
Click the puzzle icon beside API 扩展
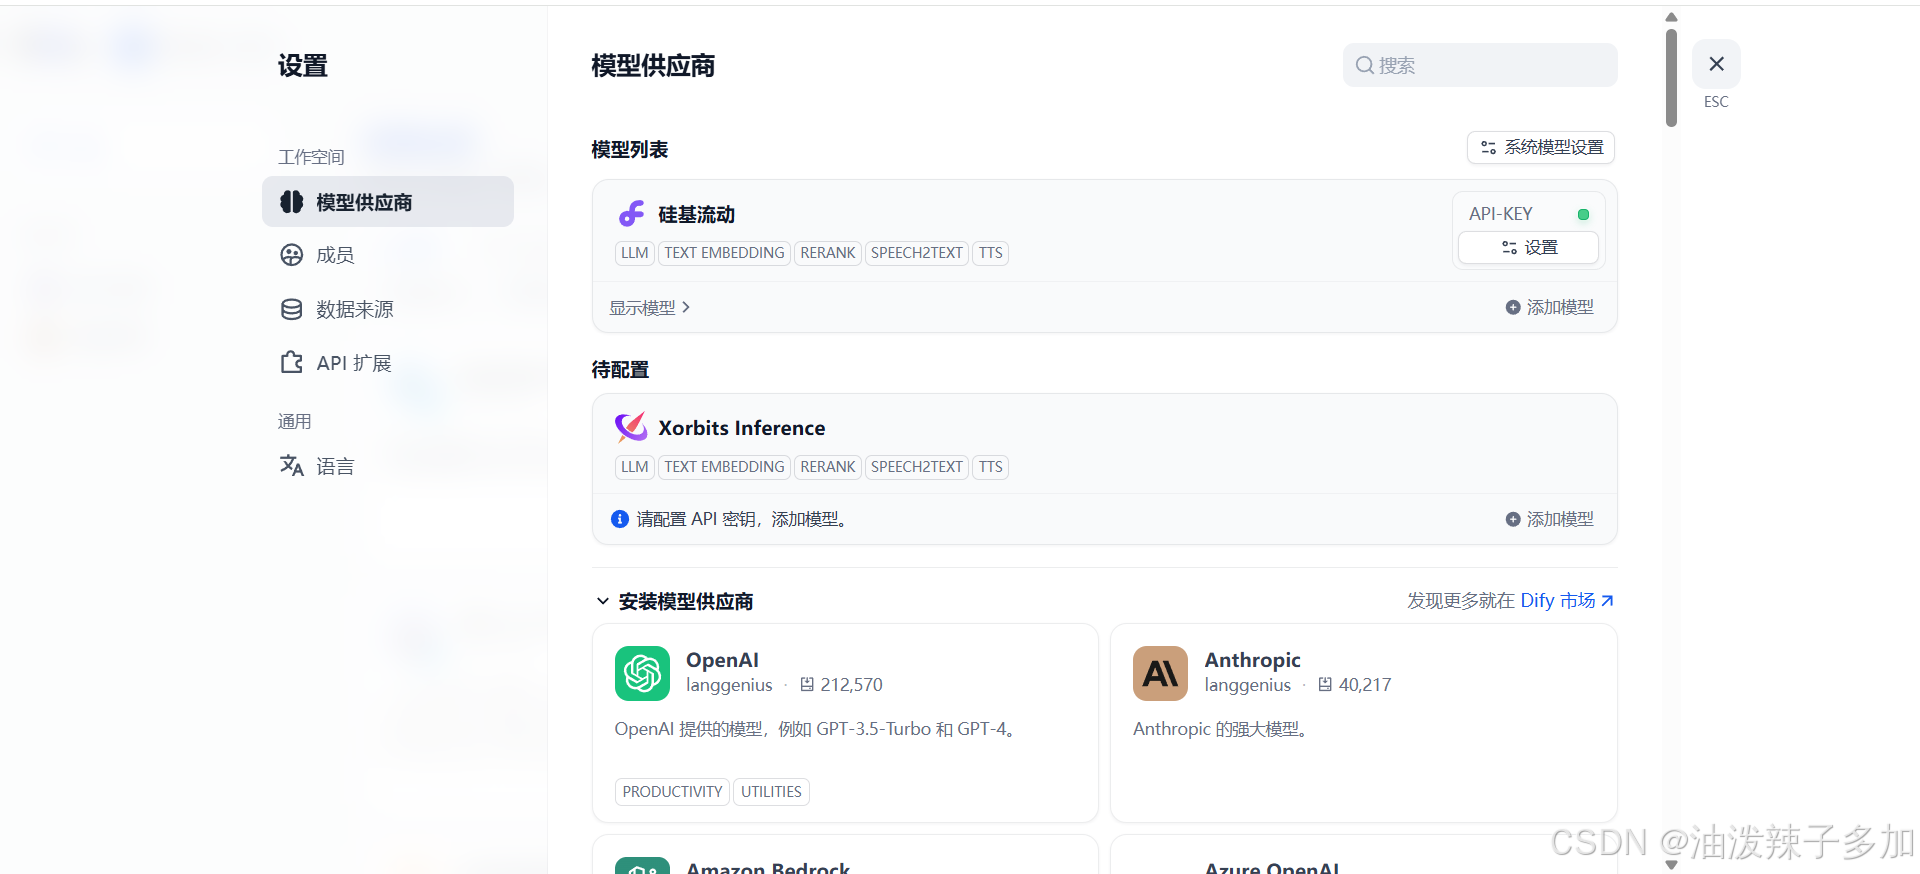coord(291,362)
